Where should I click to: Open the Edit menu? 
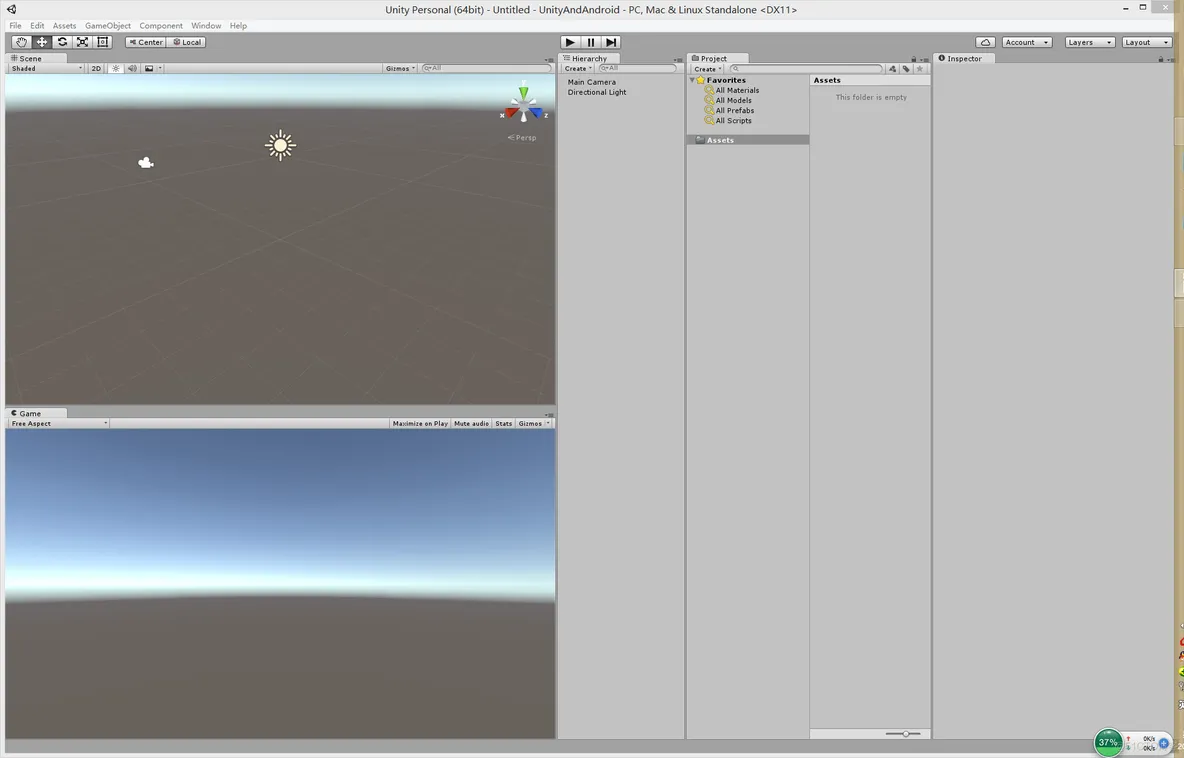point(37,26)
